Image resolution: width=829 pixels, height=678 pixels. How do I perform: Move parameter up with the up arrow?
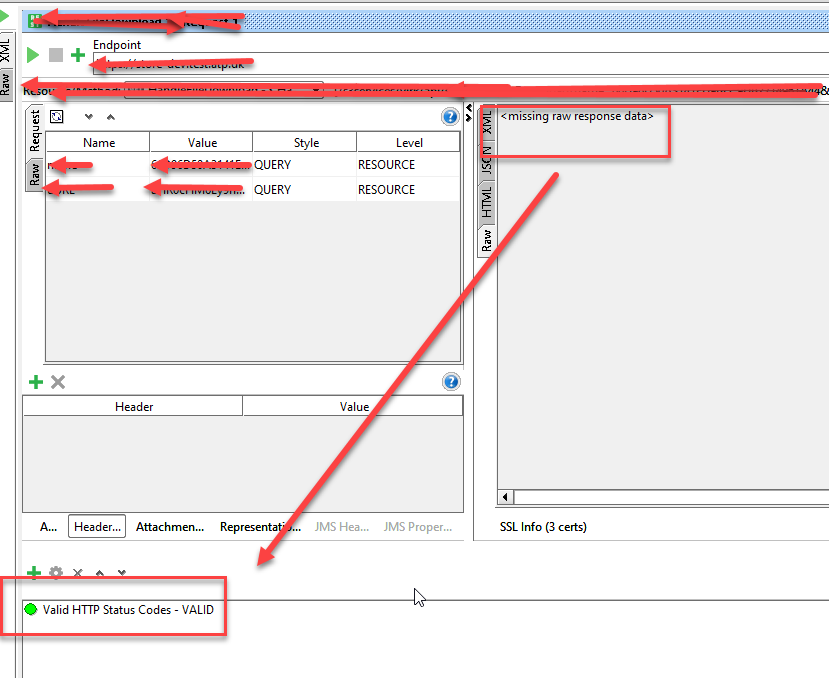tap(110, 117)
